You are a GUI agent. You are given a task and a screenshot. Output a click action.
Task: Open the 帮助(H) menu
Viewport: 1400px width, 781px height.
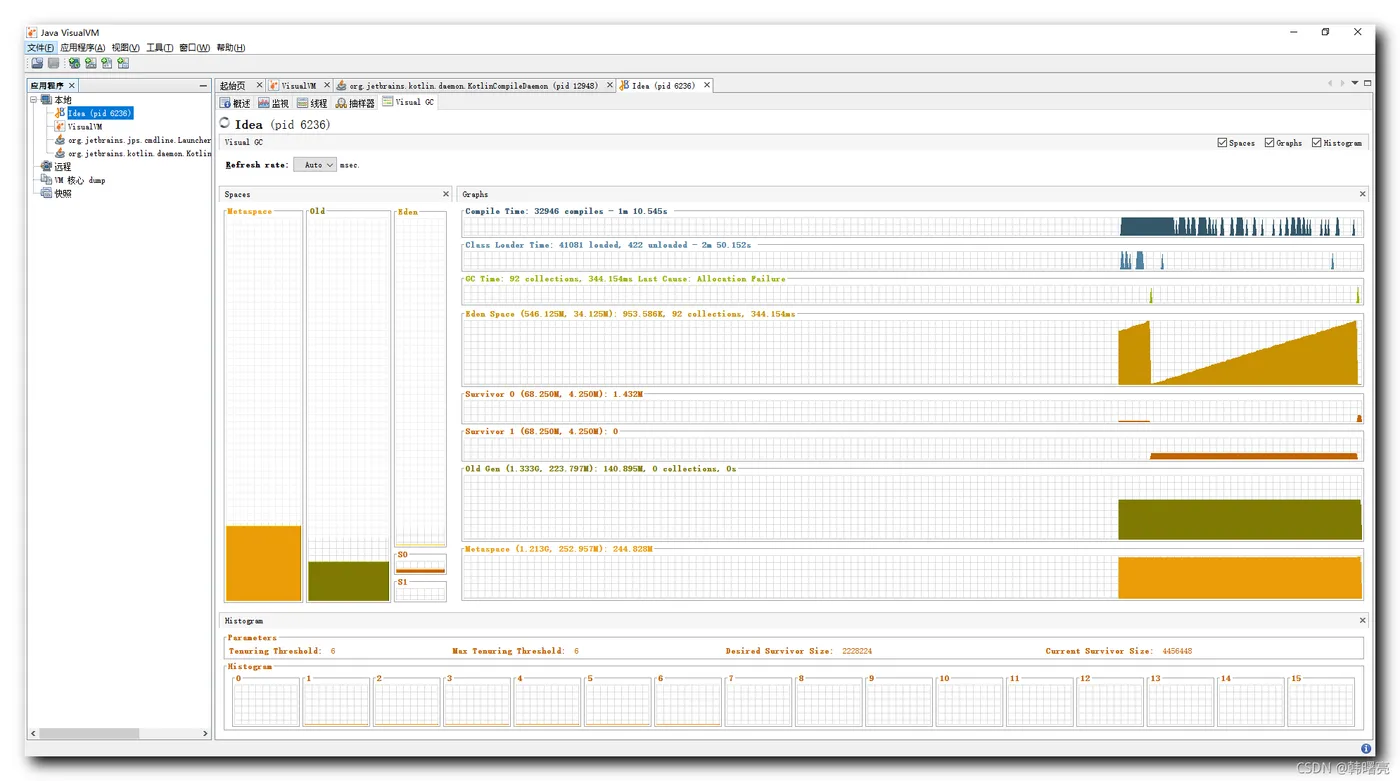230,48
